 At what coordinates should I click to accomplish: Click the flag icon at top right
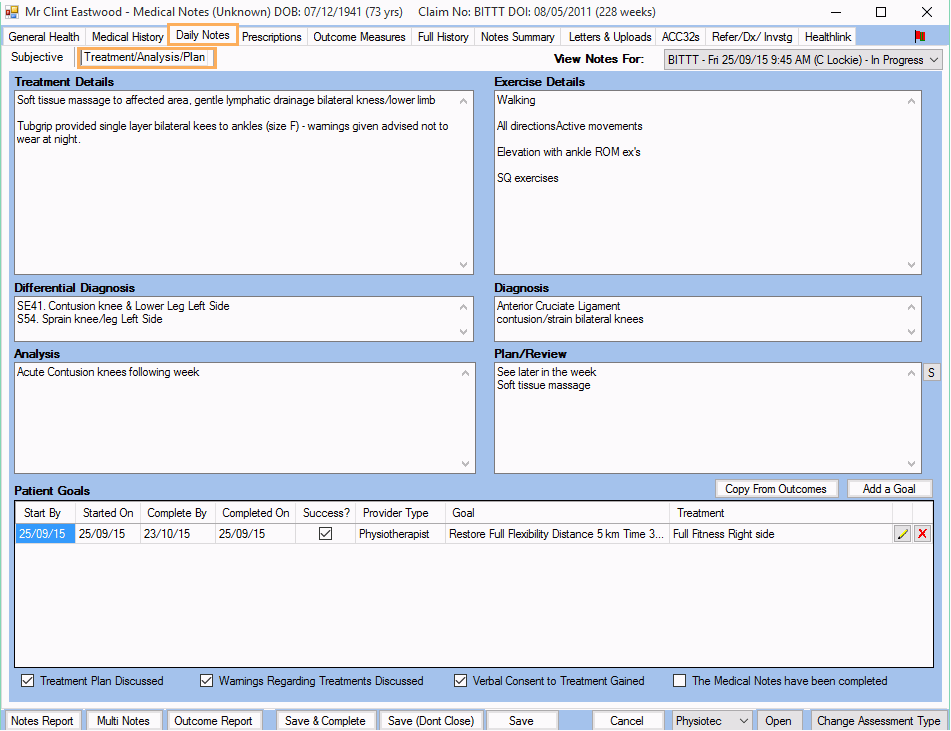point(920,37)
